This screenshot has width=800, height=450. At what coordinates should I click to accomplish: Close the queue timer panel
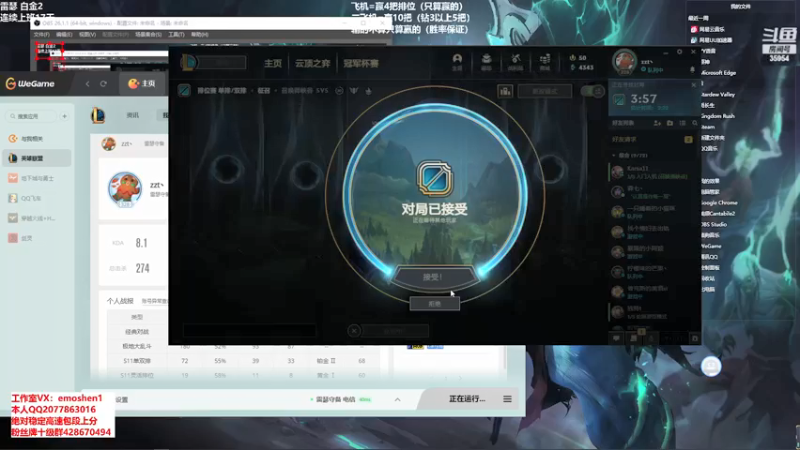693,85
